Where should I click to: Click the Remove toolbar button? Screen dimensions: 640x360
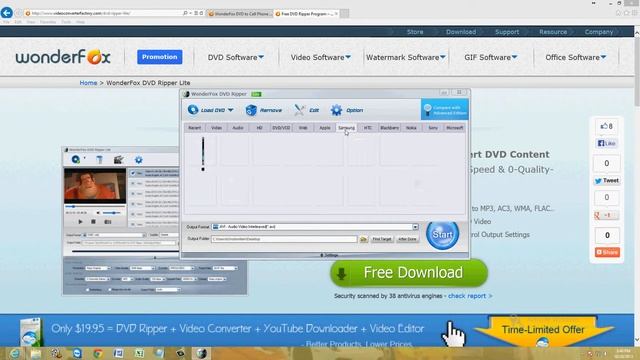264,110
